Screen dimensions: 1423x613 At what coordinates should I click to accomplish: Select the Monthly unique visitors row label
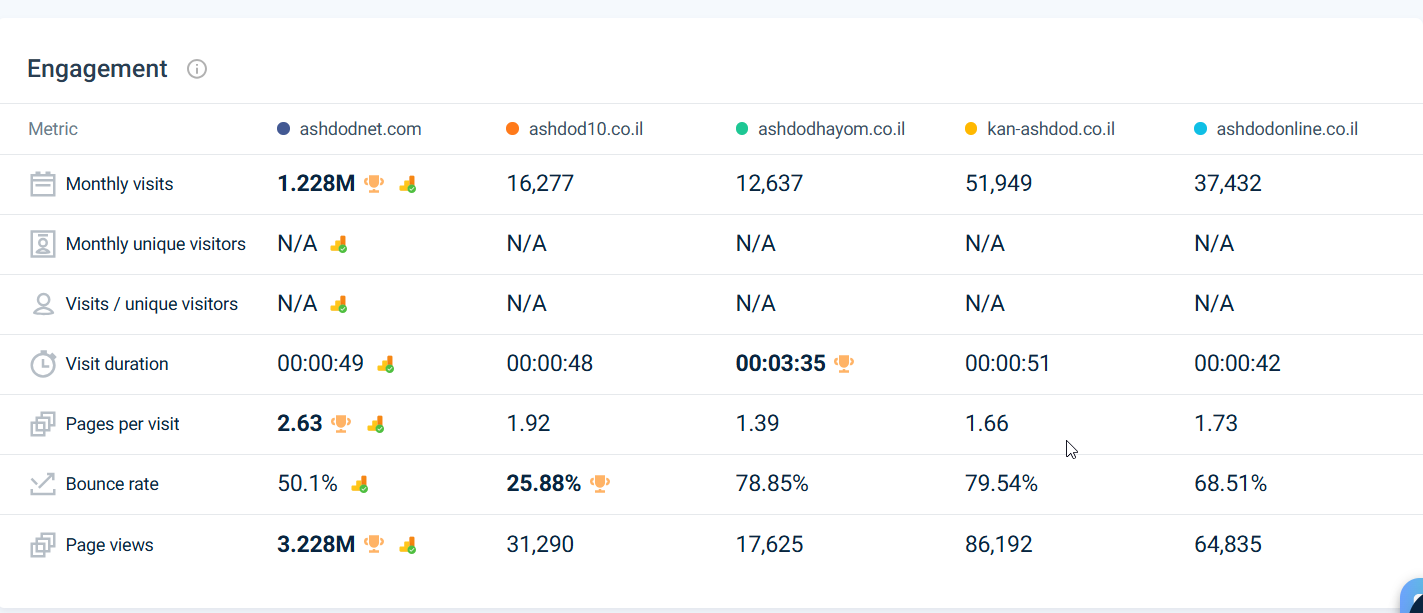click(x=155, y=244)
